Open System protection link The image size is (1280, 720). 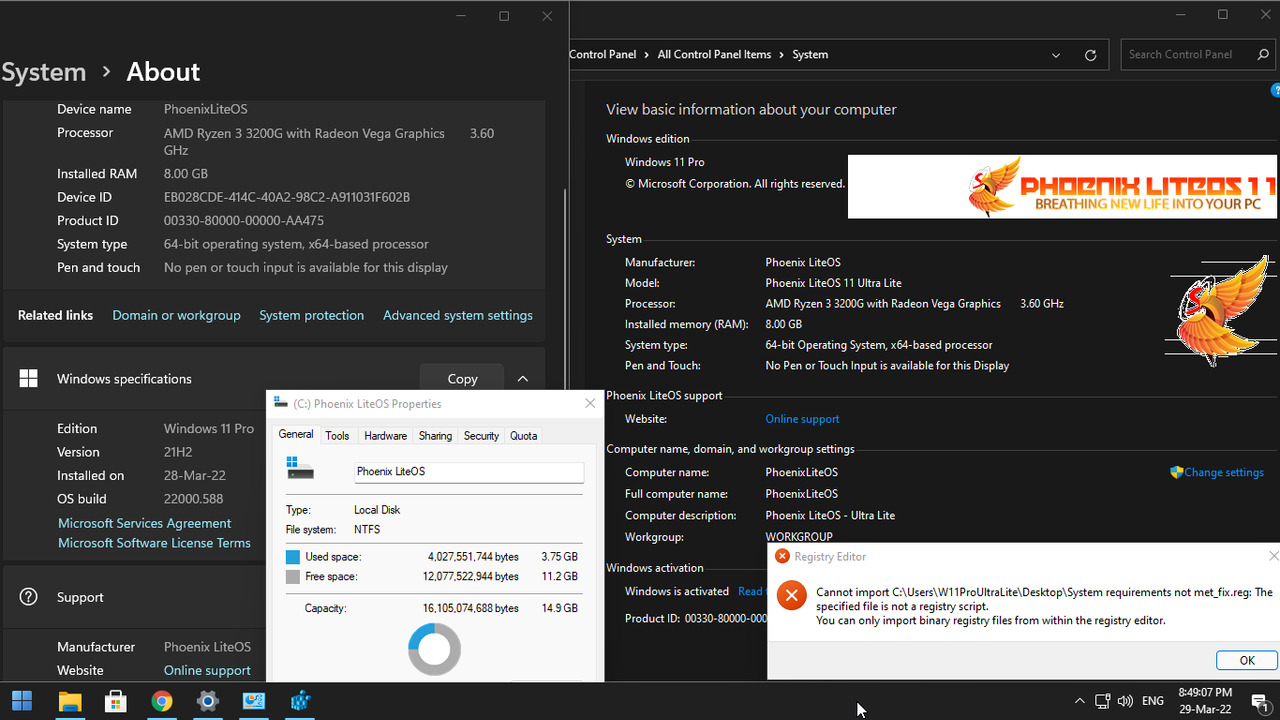tap(311, 315)
